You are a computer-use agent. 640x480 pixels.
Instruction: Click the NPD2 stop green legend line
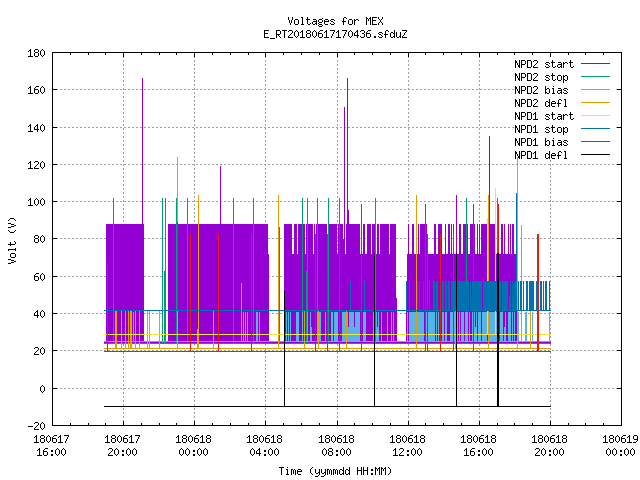click(595, 77)
